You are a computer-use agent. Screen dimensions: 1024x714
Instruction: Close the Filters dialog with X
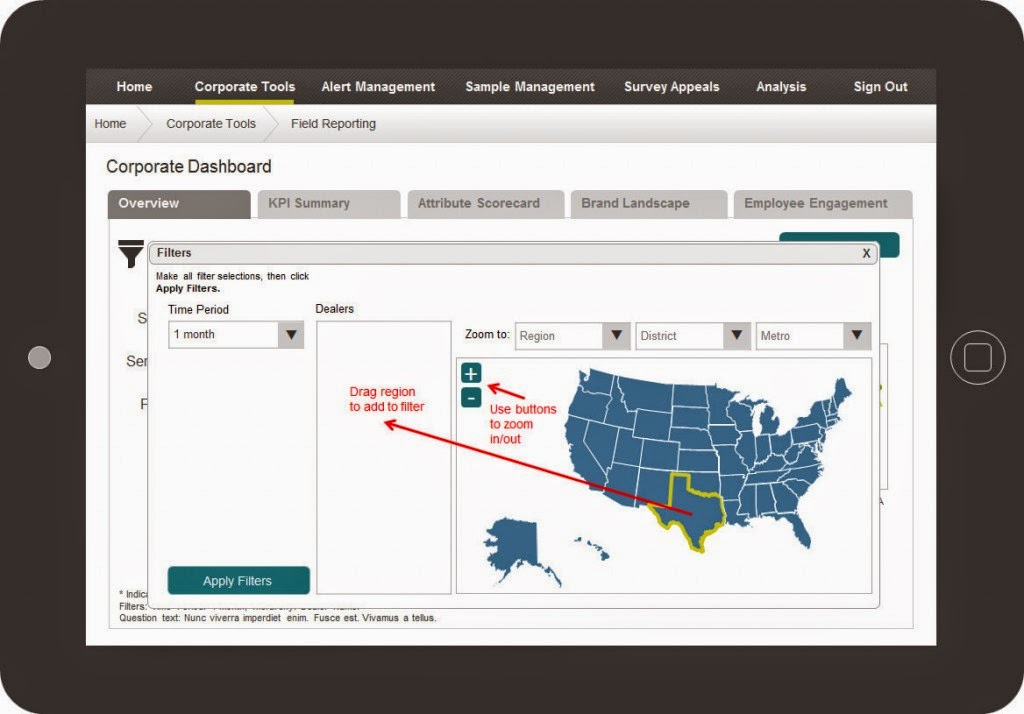tap(866, 254)
